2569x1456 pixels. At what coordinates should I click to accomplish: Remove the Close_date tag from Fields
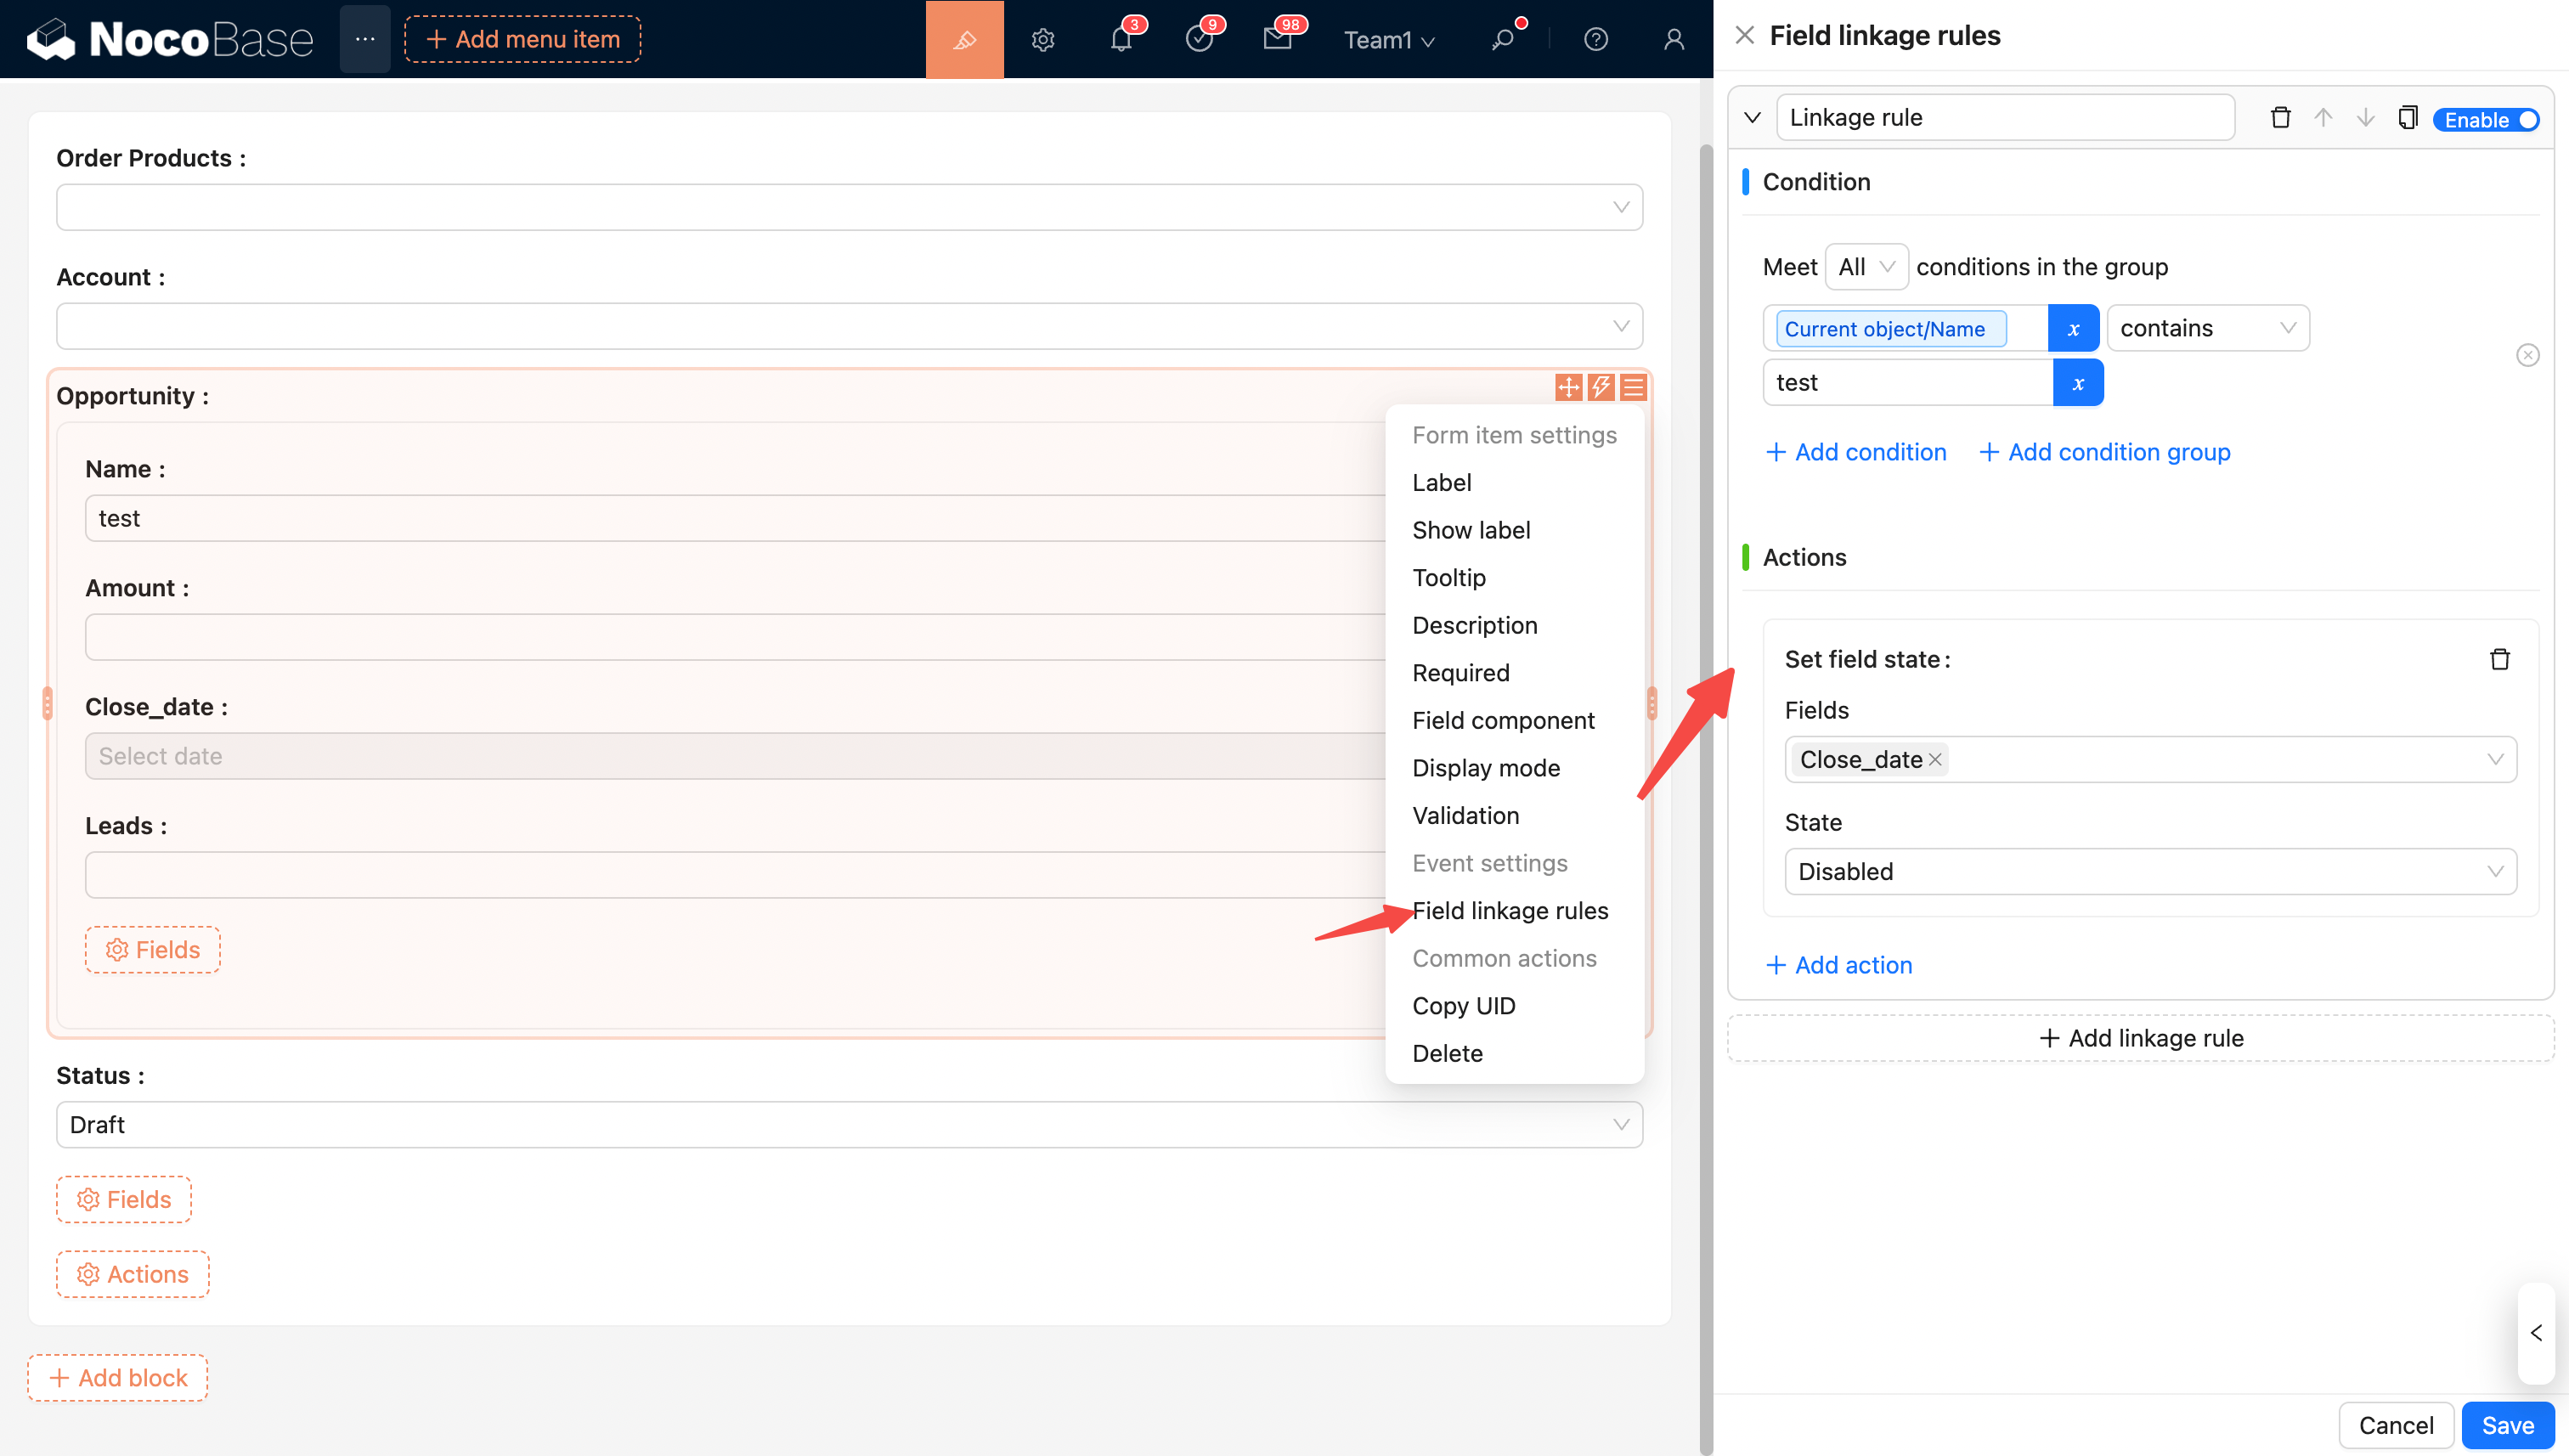point(1936,760)
